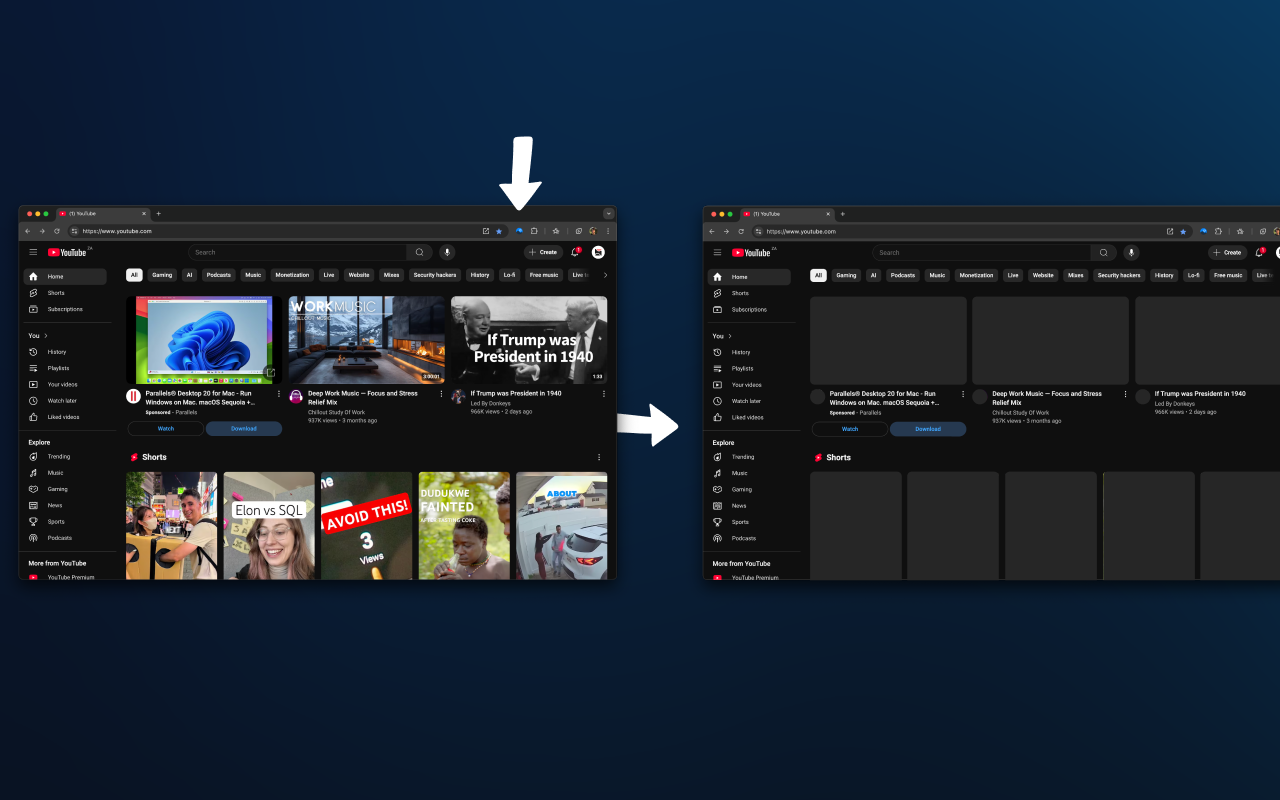
Task: Open the notifications bell in left window
Action: 575,252
